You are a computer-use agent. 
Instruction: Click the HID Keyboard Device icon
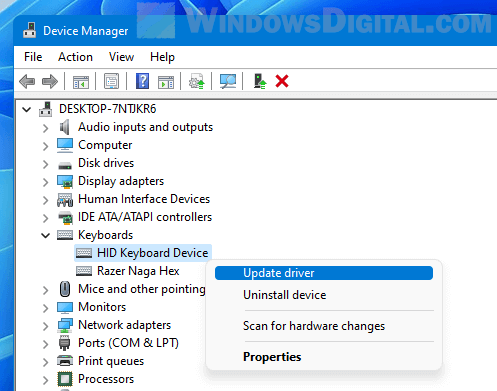(84, 253)
